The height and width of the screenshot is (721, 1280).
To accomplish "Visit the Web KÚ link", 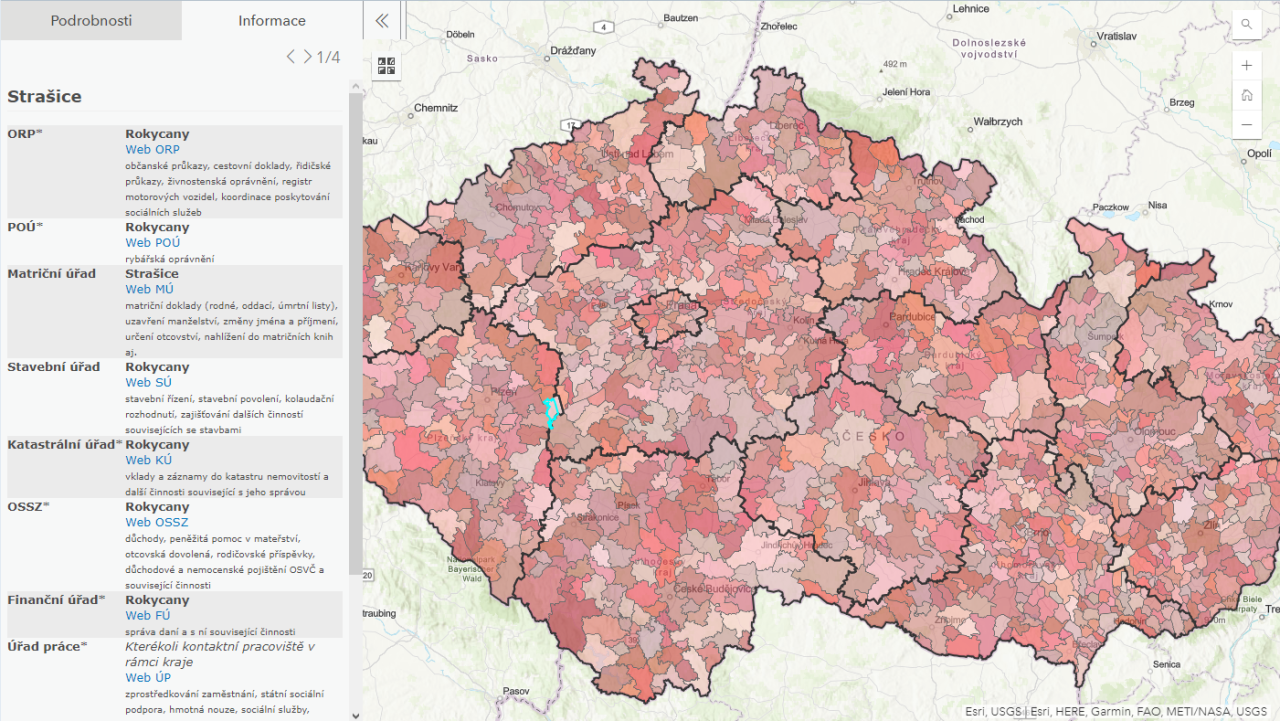I will point(148,460).
